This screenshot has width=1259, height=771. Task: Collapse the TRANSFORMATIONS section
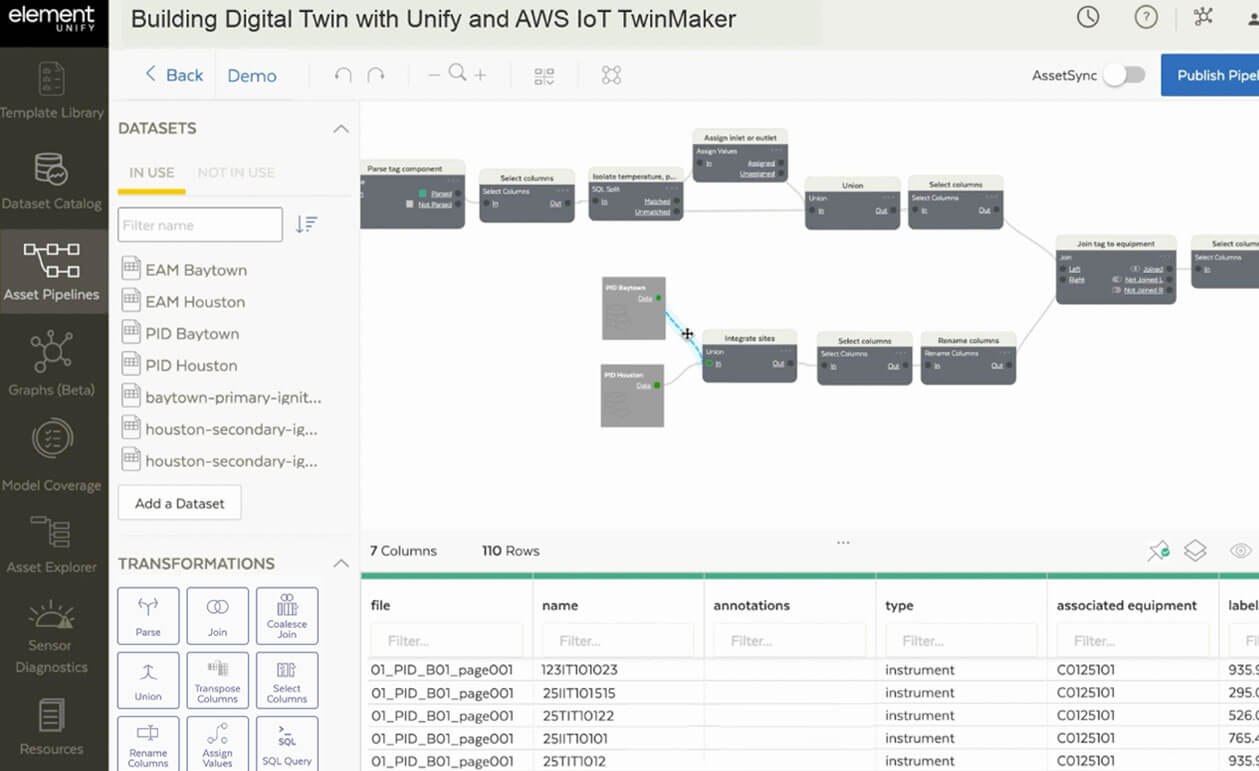tap(341, 564)
